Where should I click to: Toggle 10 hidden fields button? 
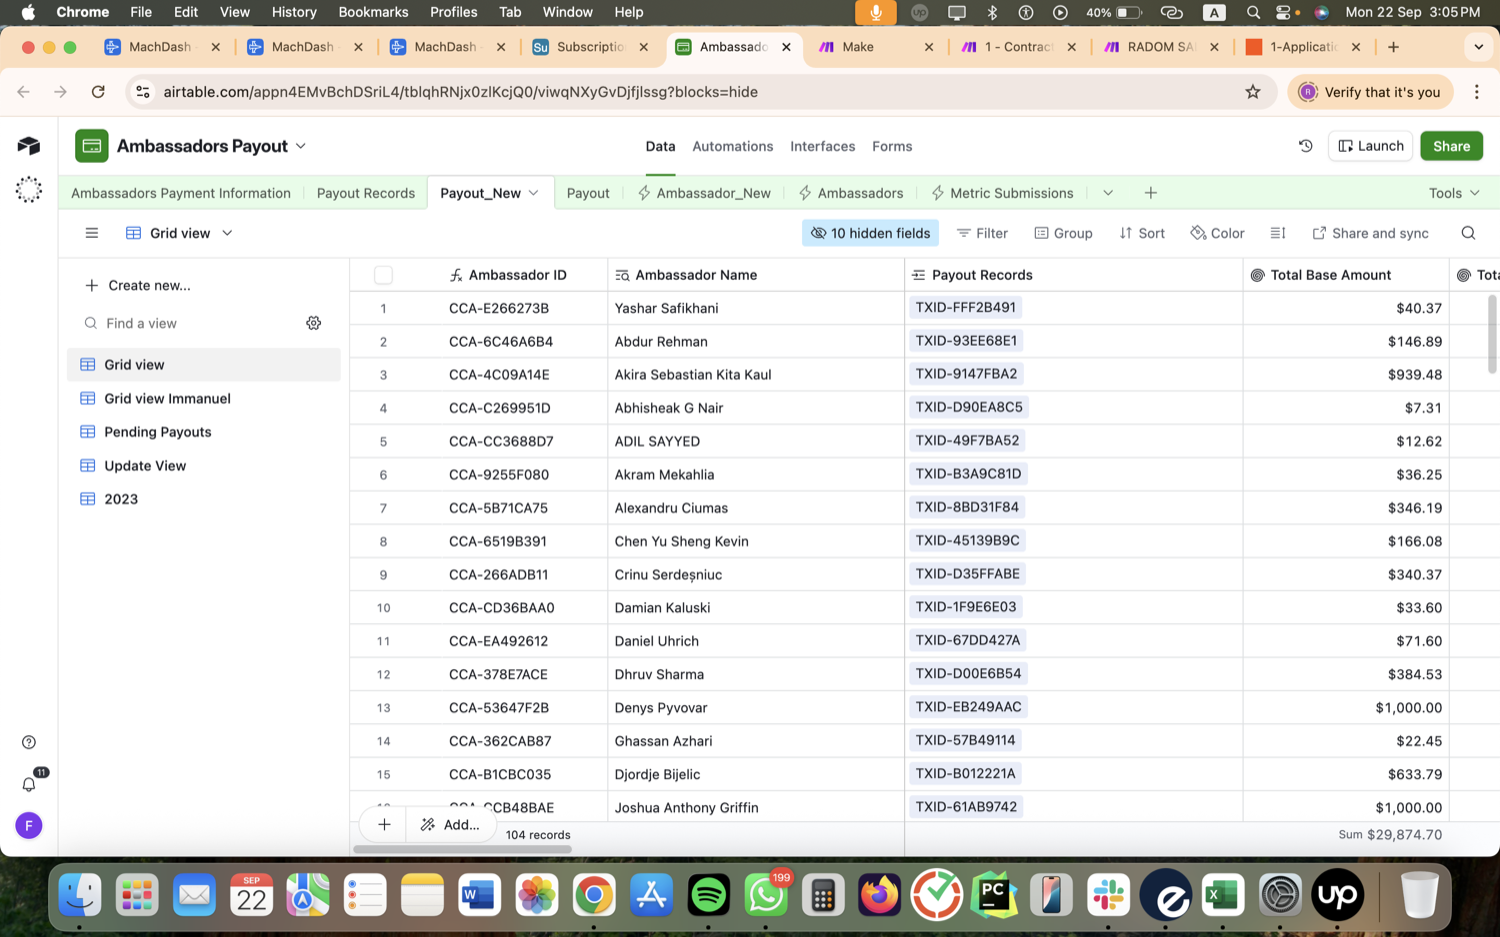point(870,233)
